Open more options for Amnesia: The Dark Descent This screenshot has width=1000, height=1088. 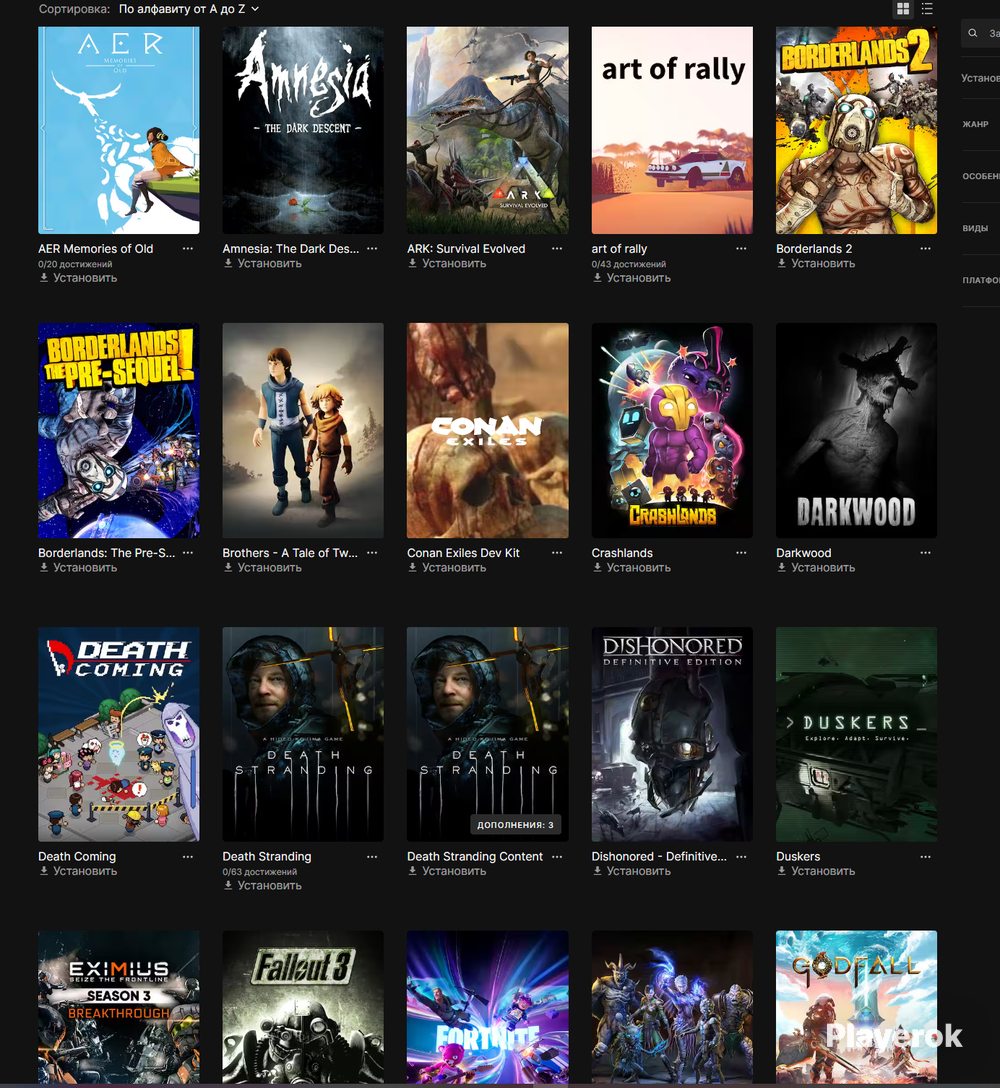click(372, 248)
